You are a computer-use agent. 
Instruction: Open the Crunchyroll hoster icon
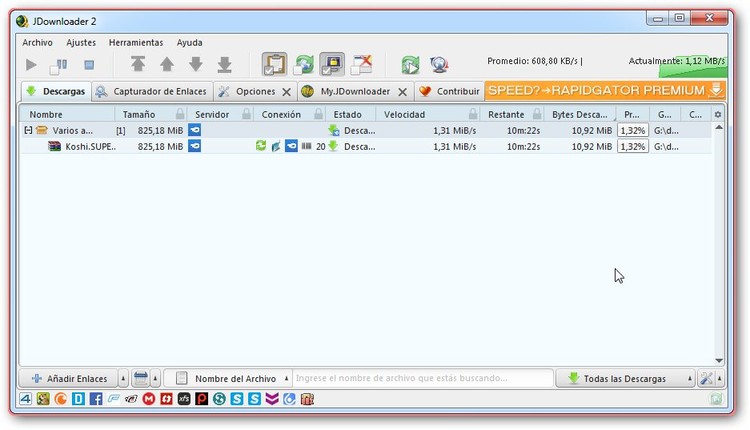61,398
